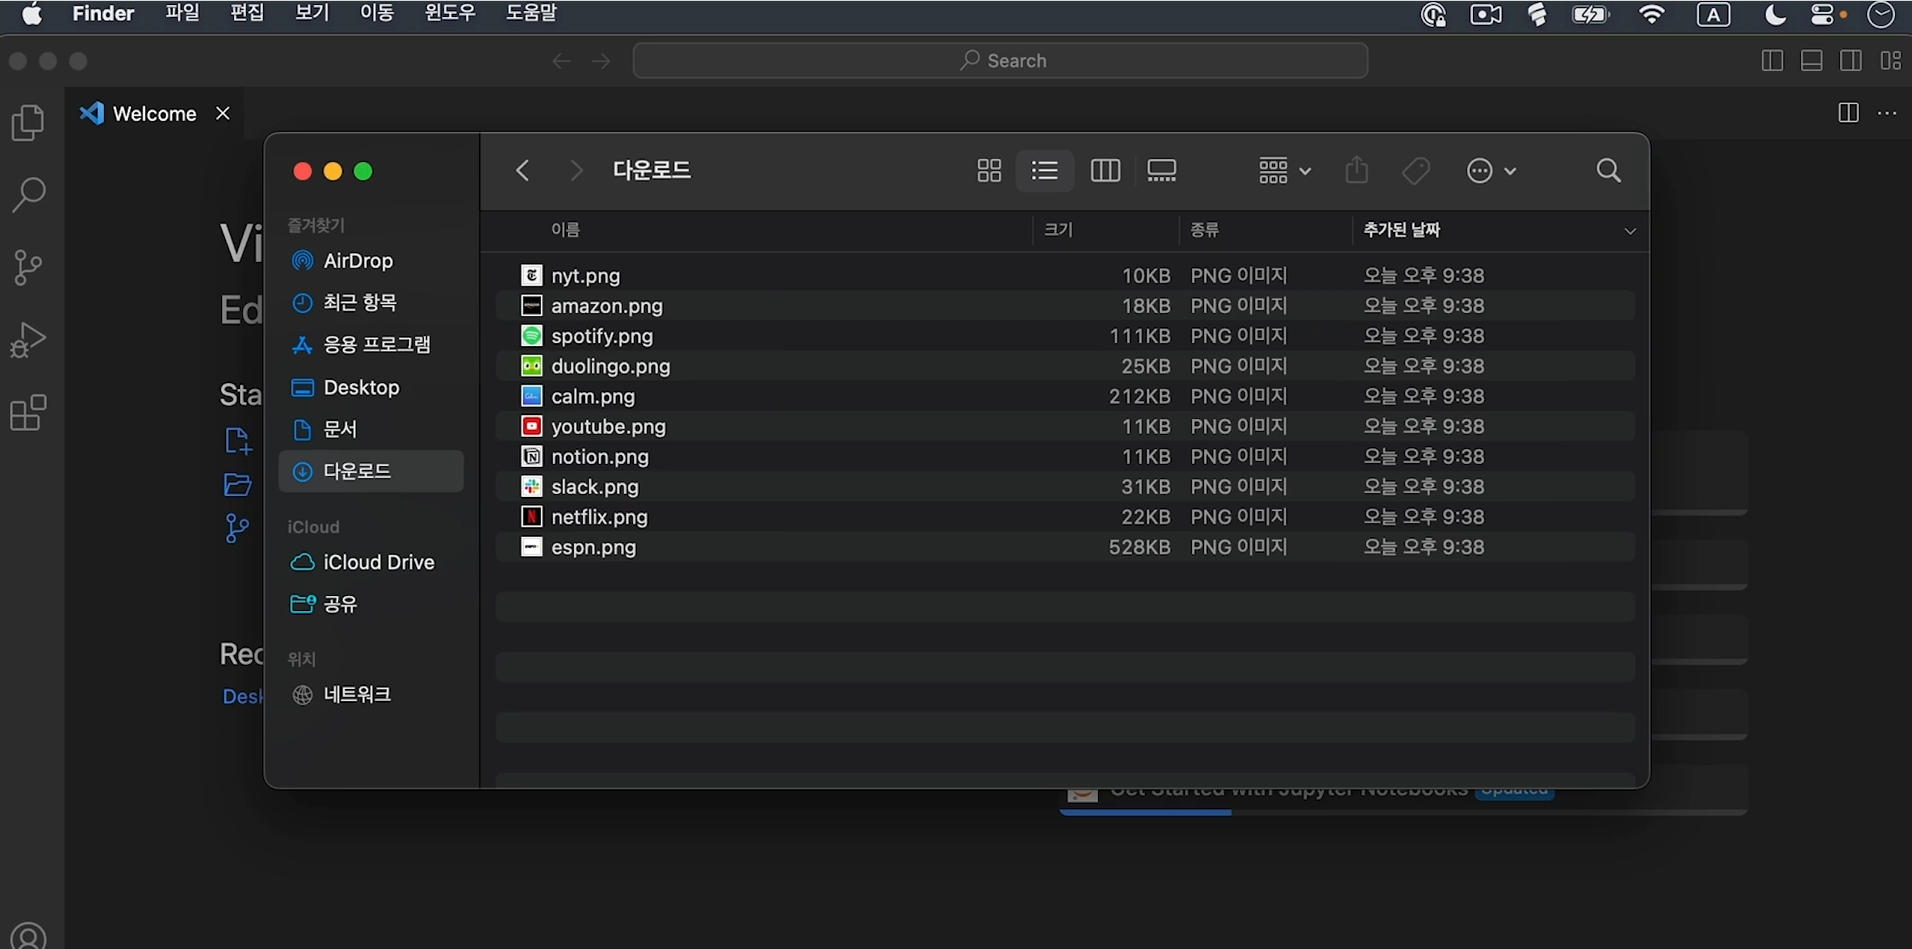Customize VS Code layout icon
Screen dimensions: 1912x949
[x=1890, y=61]
